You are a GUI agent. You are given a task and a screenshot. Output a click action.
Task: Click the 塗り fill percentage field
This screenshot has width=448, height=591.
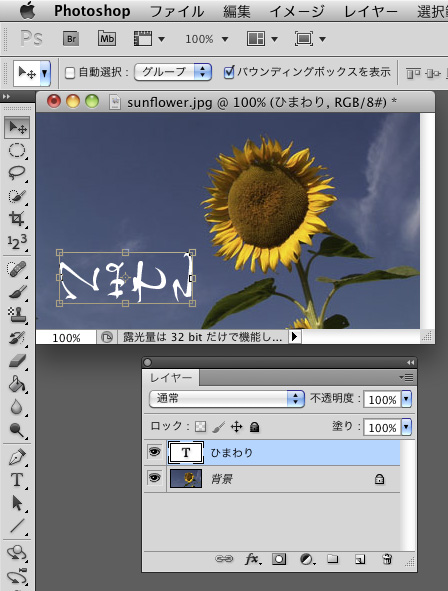point(382,427)
